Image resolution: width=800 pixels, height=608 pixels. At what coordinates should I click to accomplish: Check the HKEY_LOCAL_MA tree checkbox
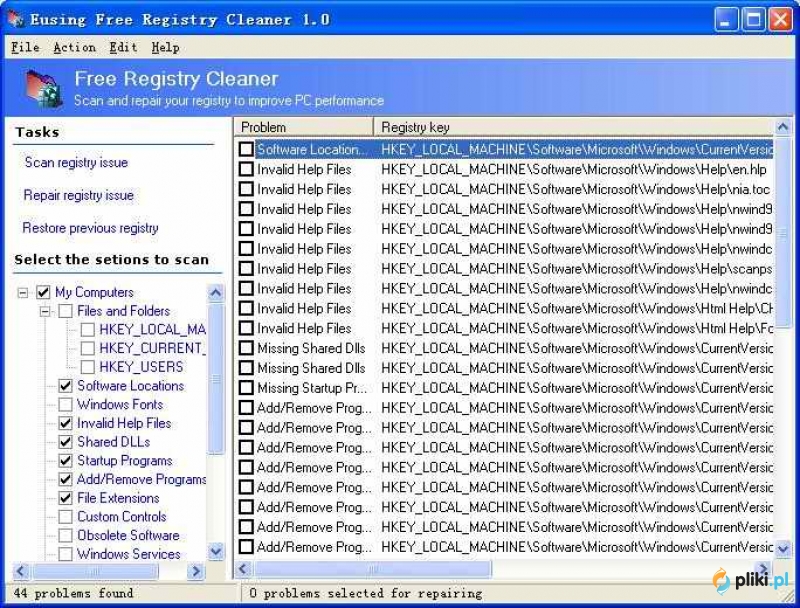(87, 330)
